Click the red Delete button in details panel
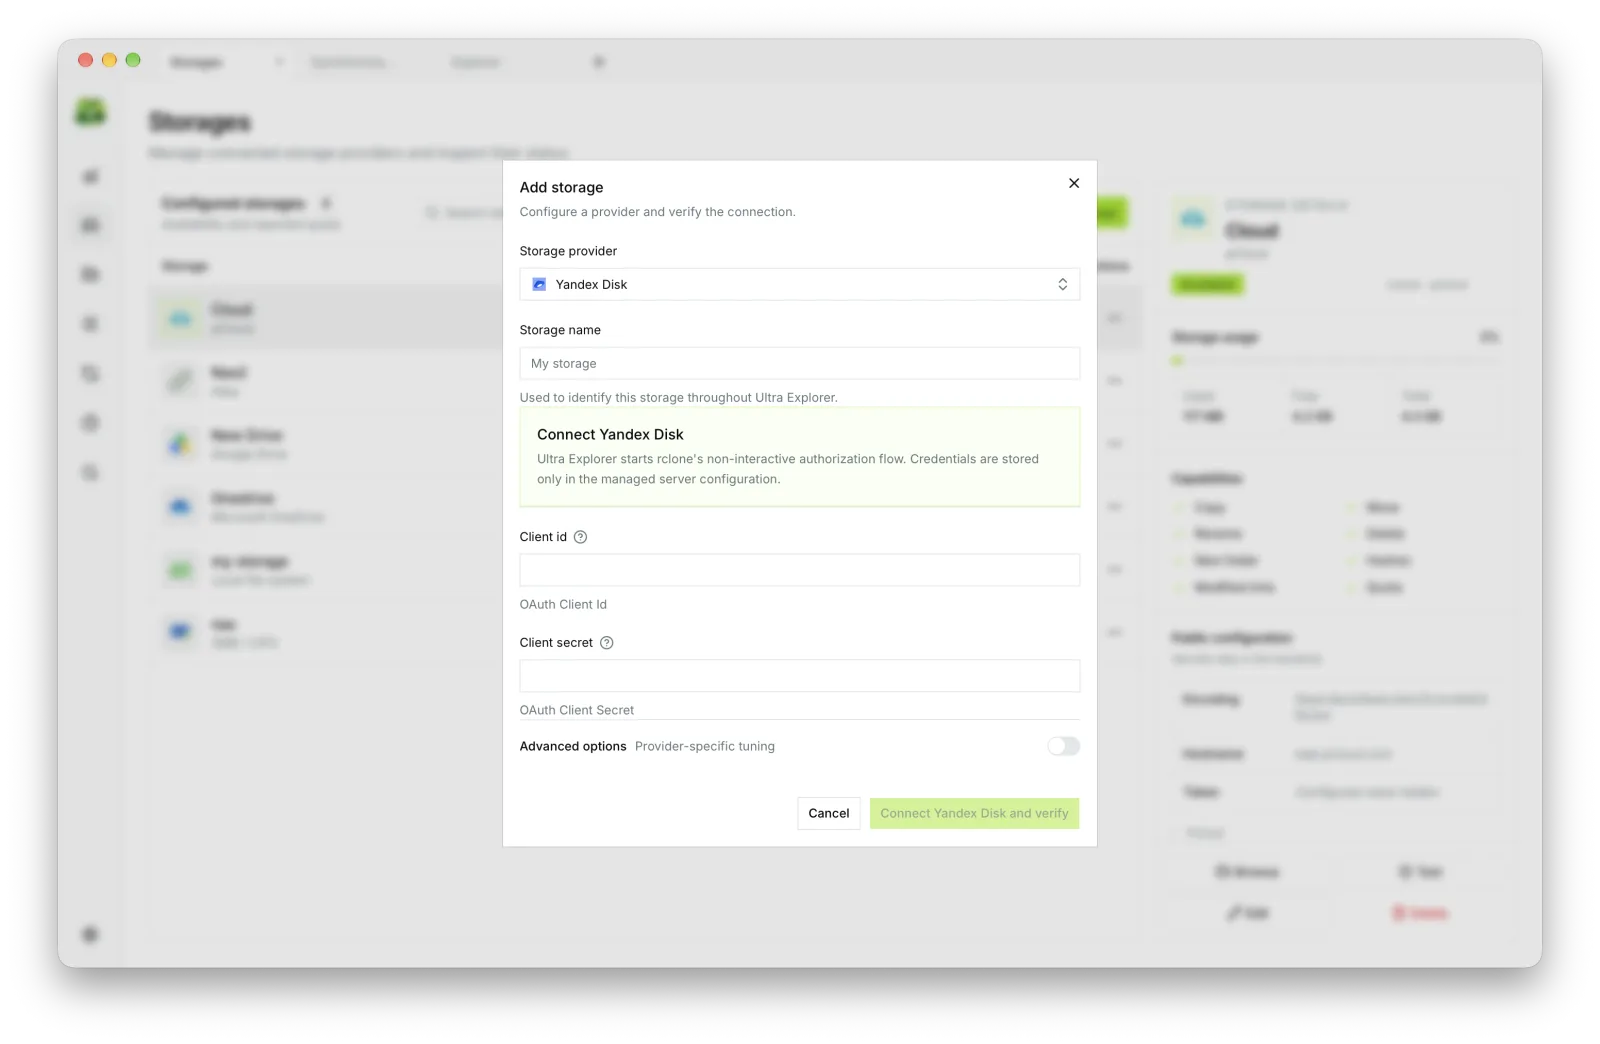The width and height of the screenshot is (1600, 1044). 1420,913
